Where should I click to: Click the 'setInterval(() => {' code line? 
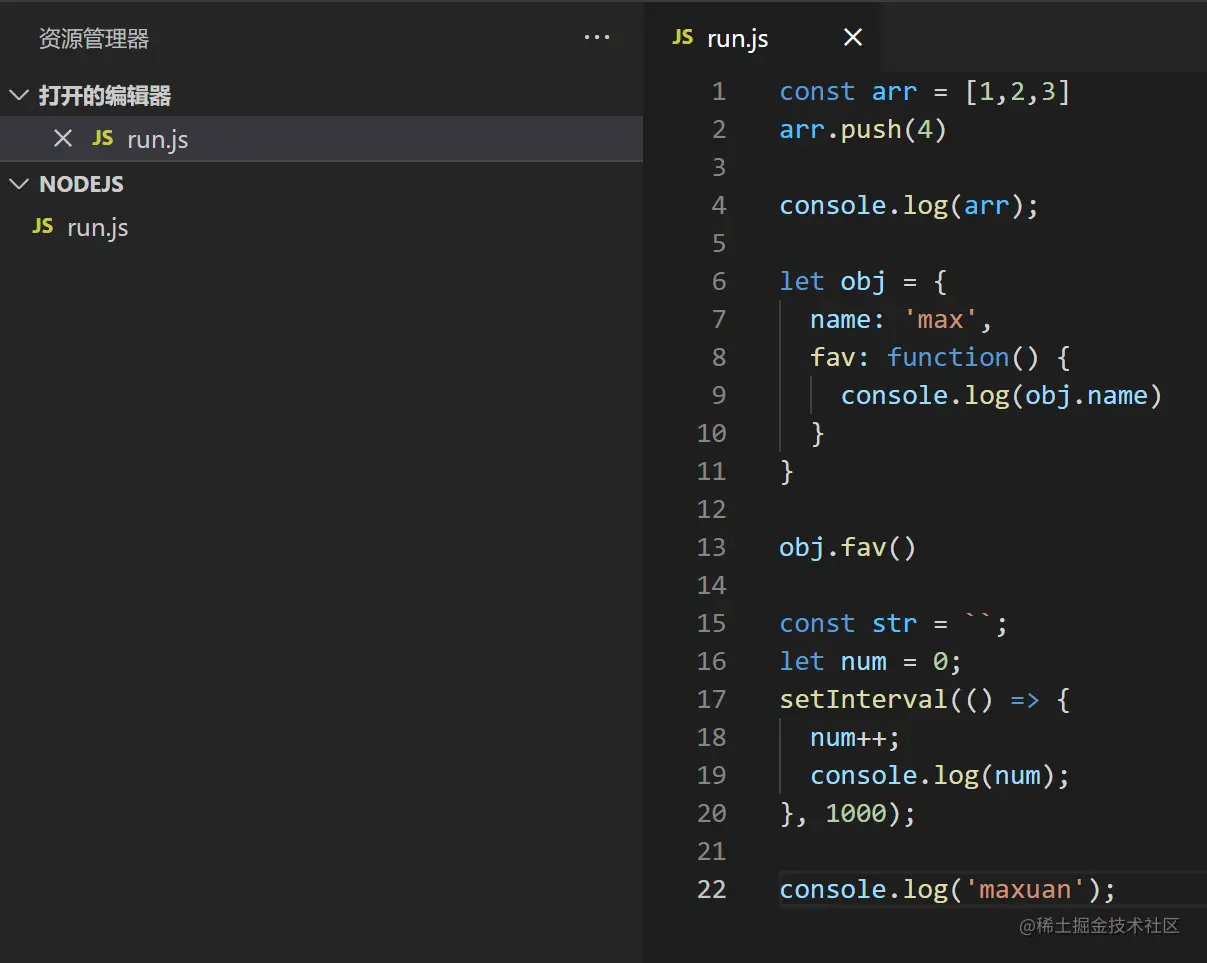point(925,700)
